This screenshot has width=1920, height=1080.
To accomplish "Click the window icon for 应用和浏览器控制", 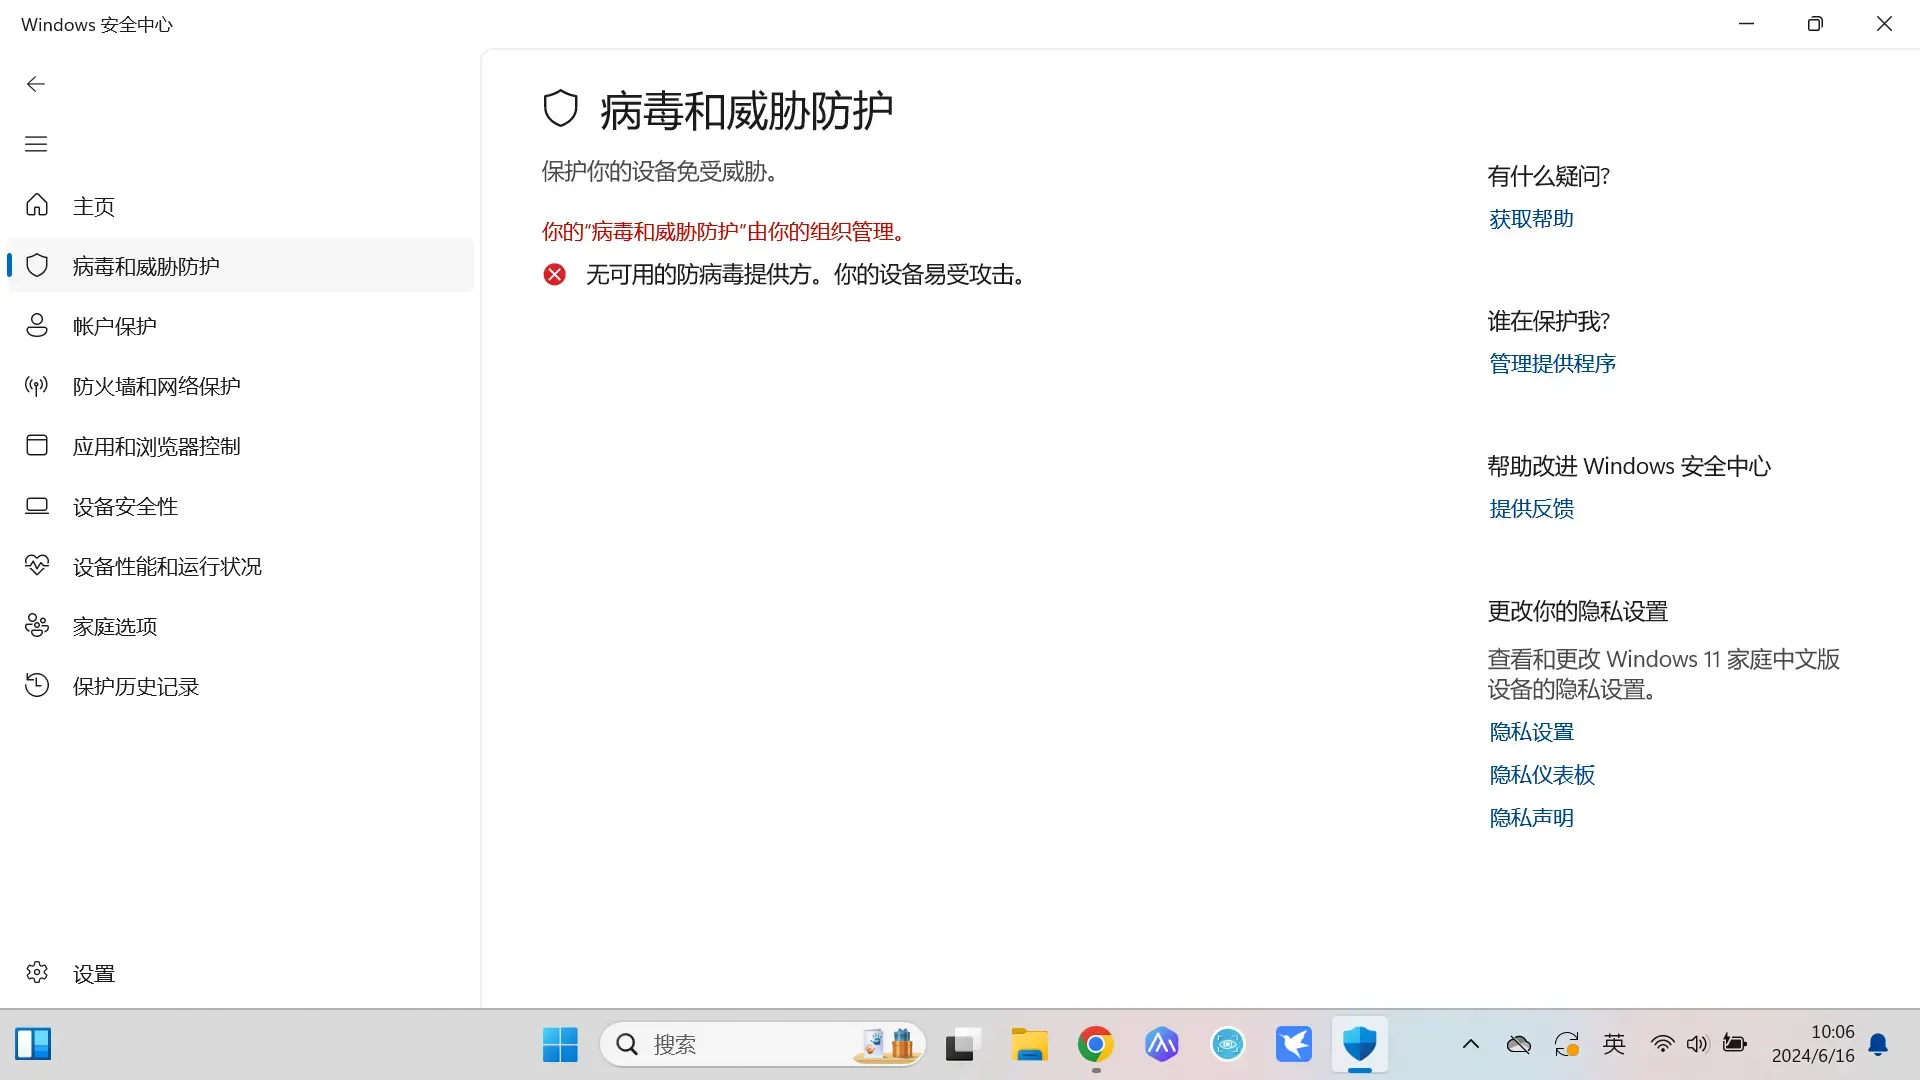I will coord(37,445).
